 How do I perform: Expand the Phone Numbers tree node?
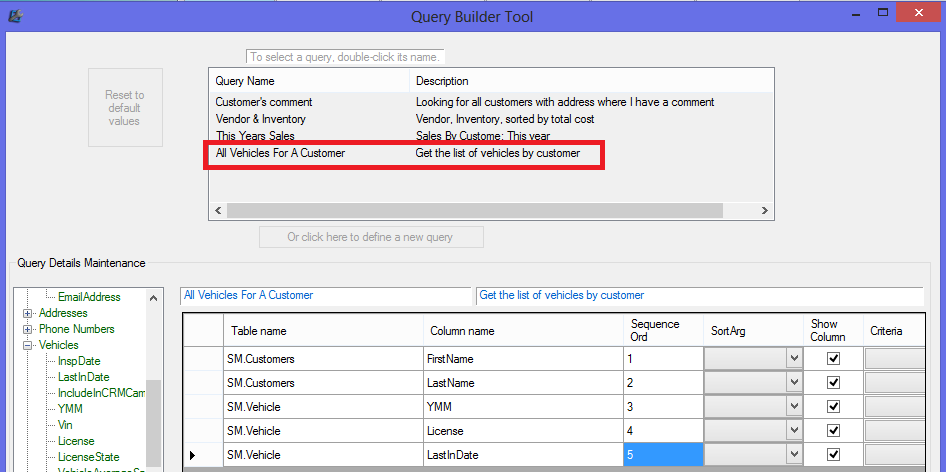pos(27,330)
